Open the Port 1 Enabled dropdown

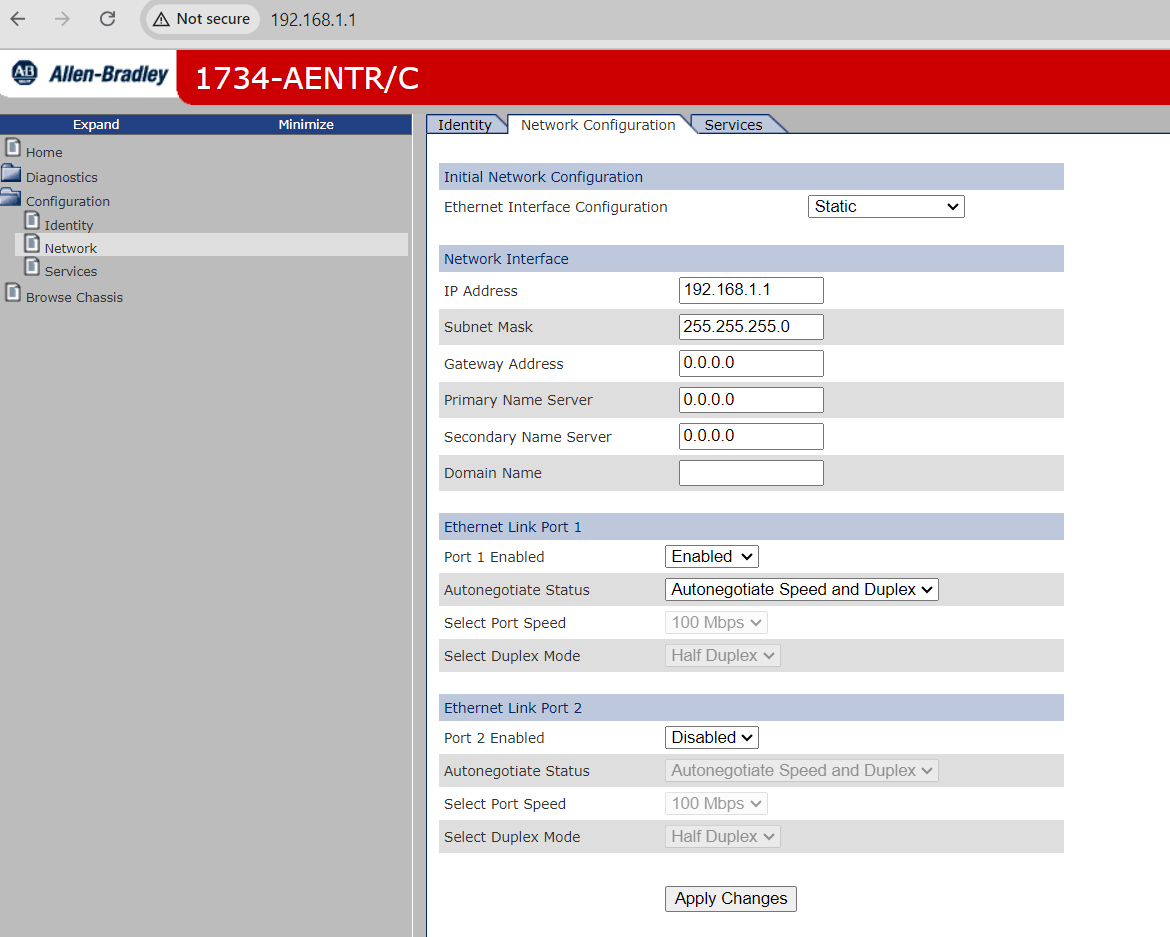point(712,557)
